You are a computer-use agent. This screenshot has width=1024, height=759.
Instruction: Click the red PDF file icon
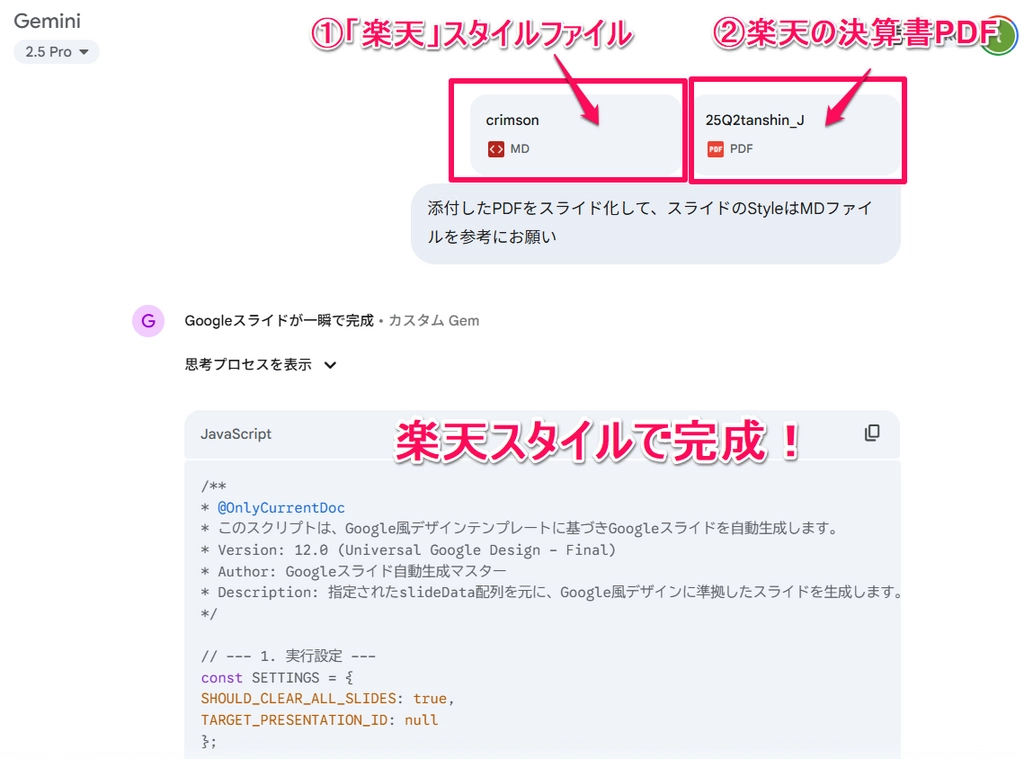[x=715, y=149]
